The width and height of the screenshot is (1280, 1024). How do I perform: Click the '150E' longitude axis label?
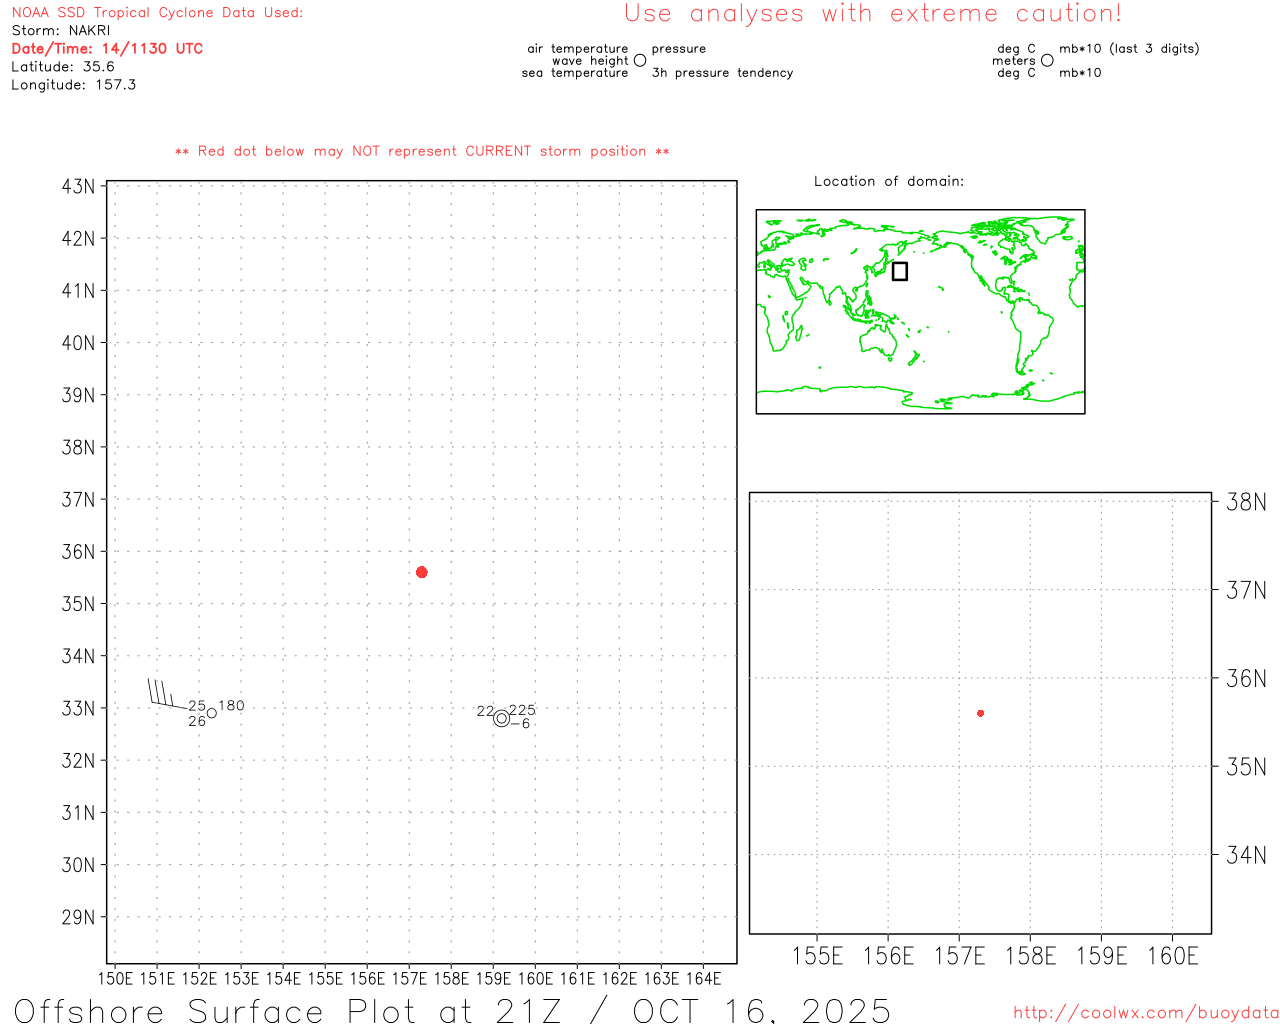point(115,979)
